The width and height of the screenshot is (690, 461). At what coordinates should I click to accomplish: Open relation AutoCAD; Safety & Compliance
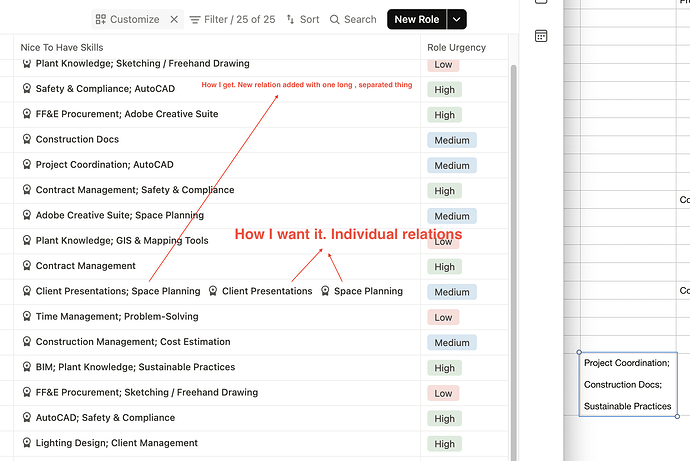click(105, 417)
